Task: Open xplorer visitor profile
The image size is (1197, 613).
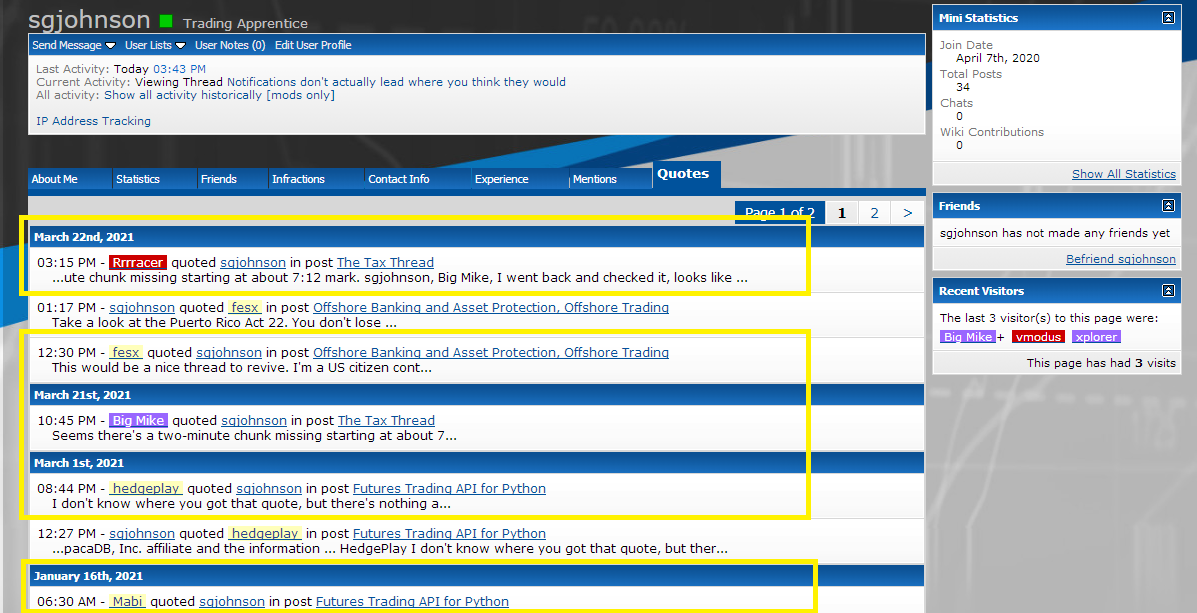Action: coord(1096,337)
